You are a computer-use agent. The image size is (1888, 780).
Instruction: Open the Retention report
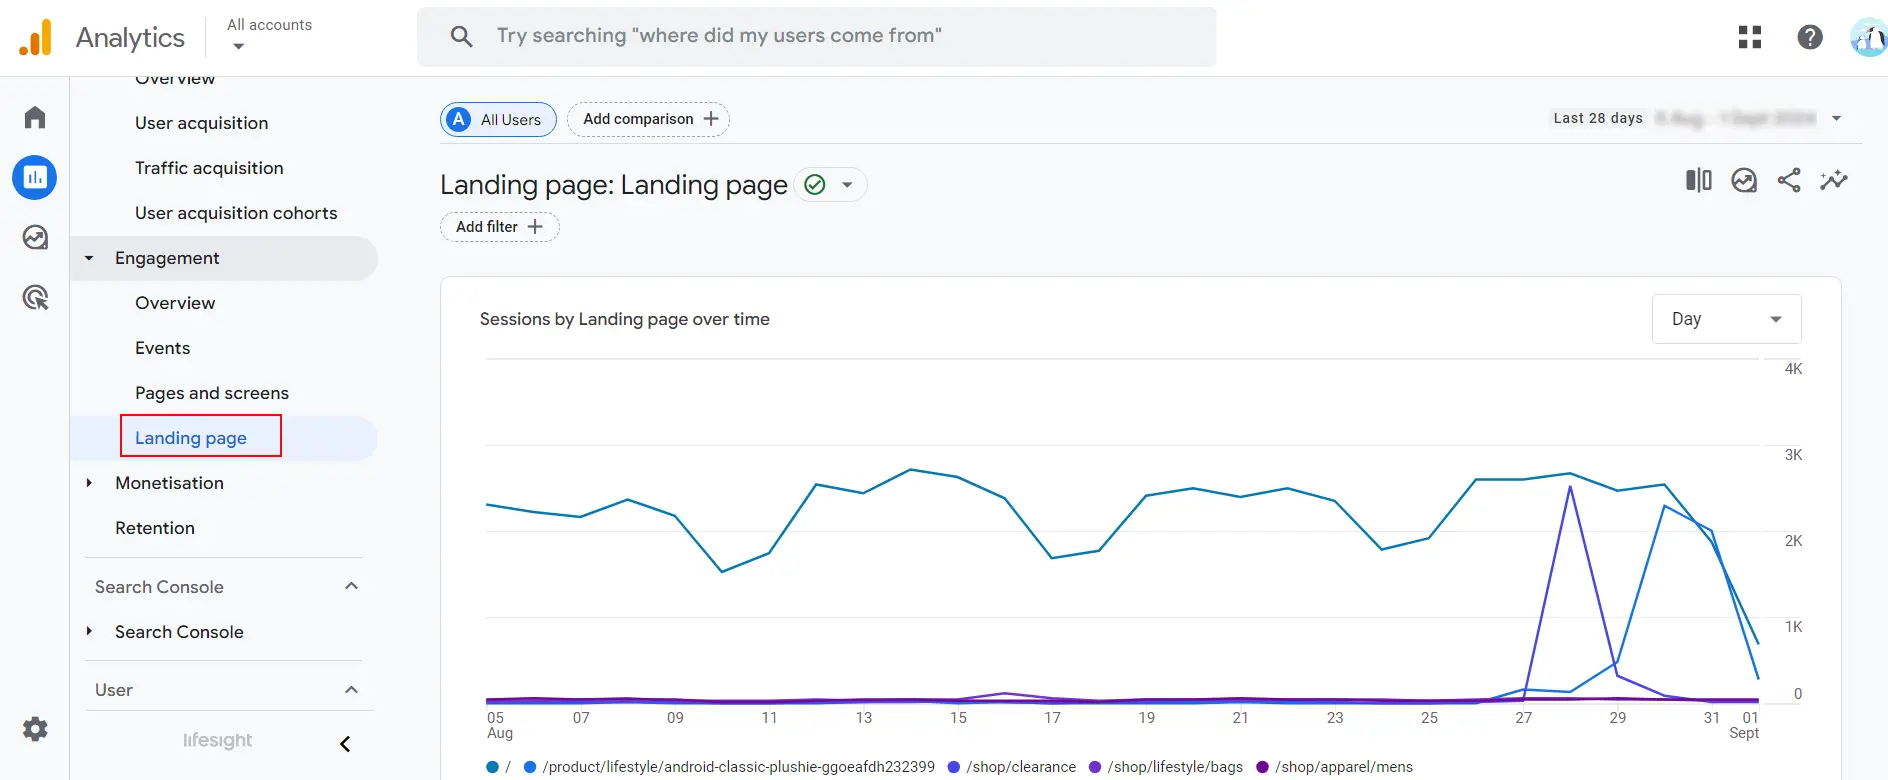[155, 528]
